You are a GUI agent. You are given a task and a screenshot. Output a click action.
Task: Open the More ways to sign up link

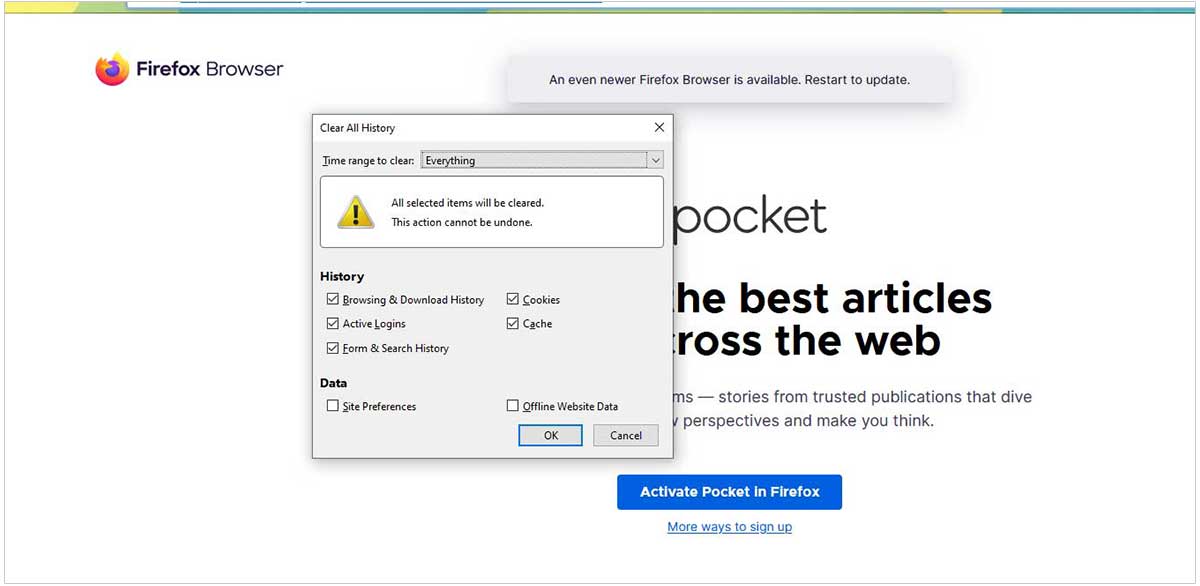click(x=730, y=526)
